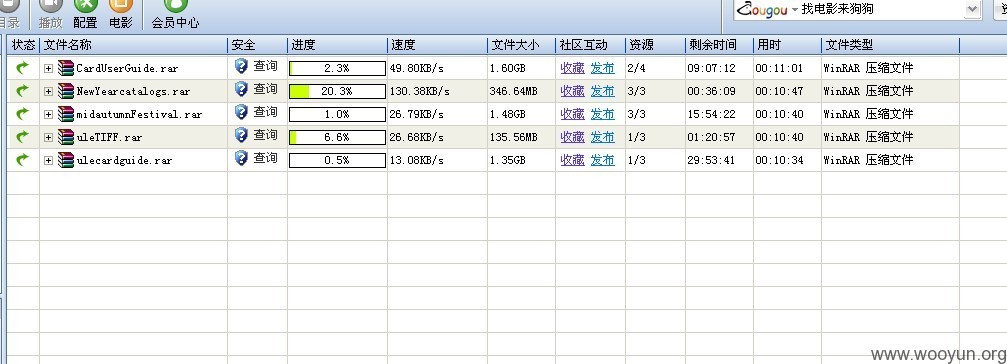Click the 6.6% progress bar
This screenshot has height=364, width=1007.
[x=337, y=137]
